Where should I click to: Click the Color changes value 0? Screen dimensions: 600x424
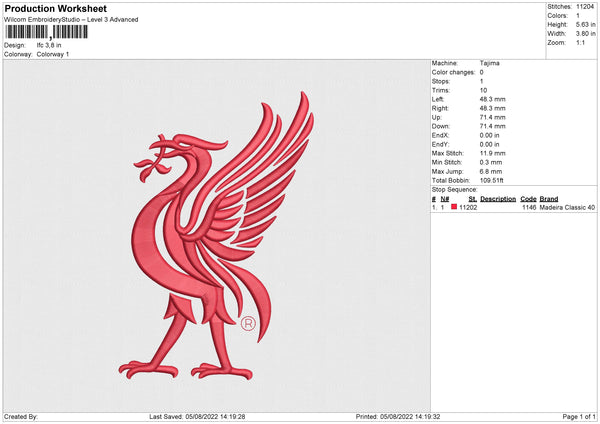point(481,72)
